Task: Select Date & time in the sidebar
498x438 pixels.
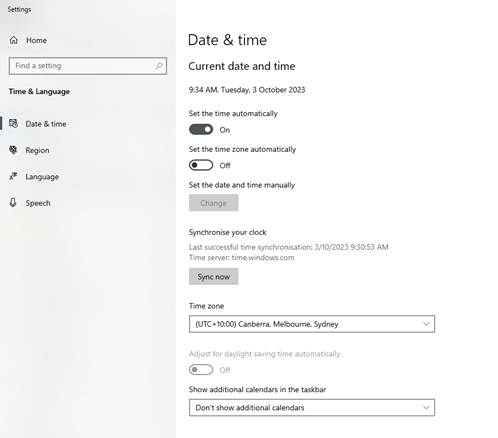Action: (x=46, y=124)
